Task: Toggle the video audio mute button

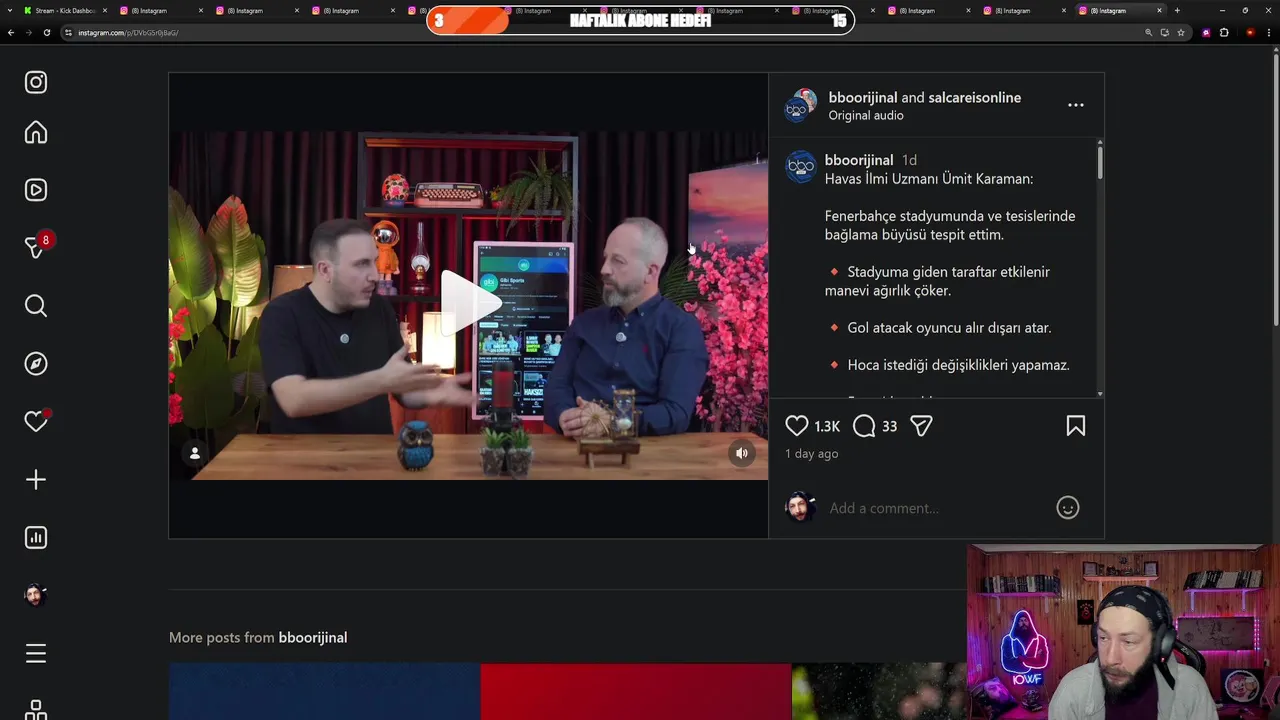Action: pos(742,453)
